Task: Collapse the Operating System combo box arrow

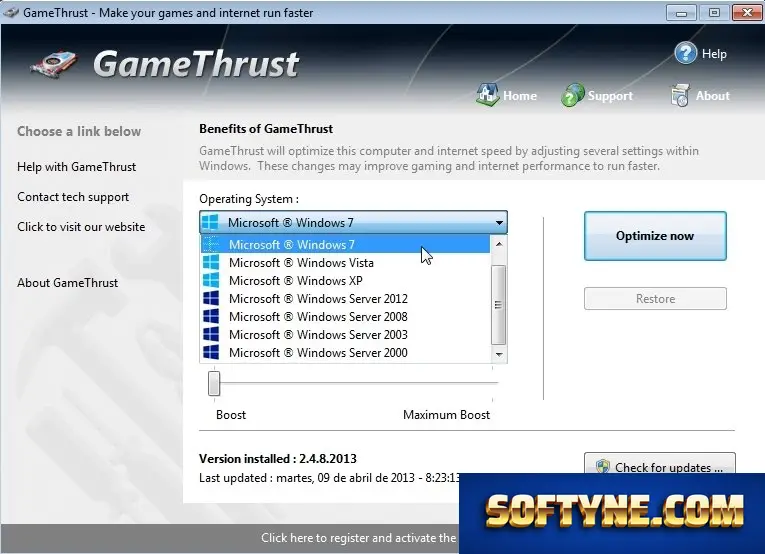Action: 499,223
